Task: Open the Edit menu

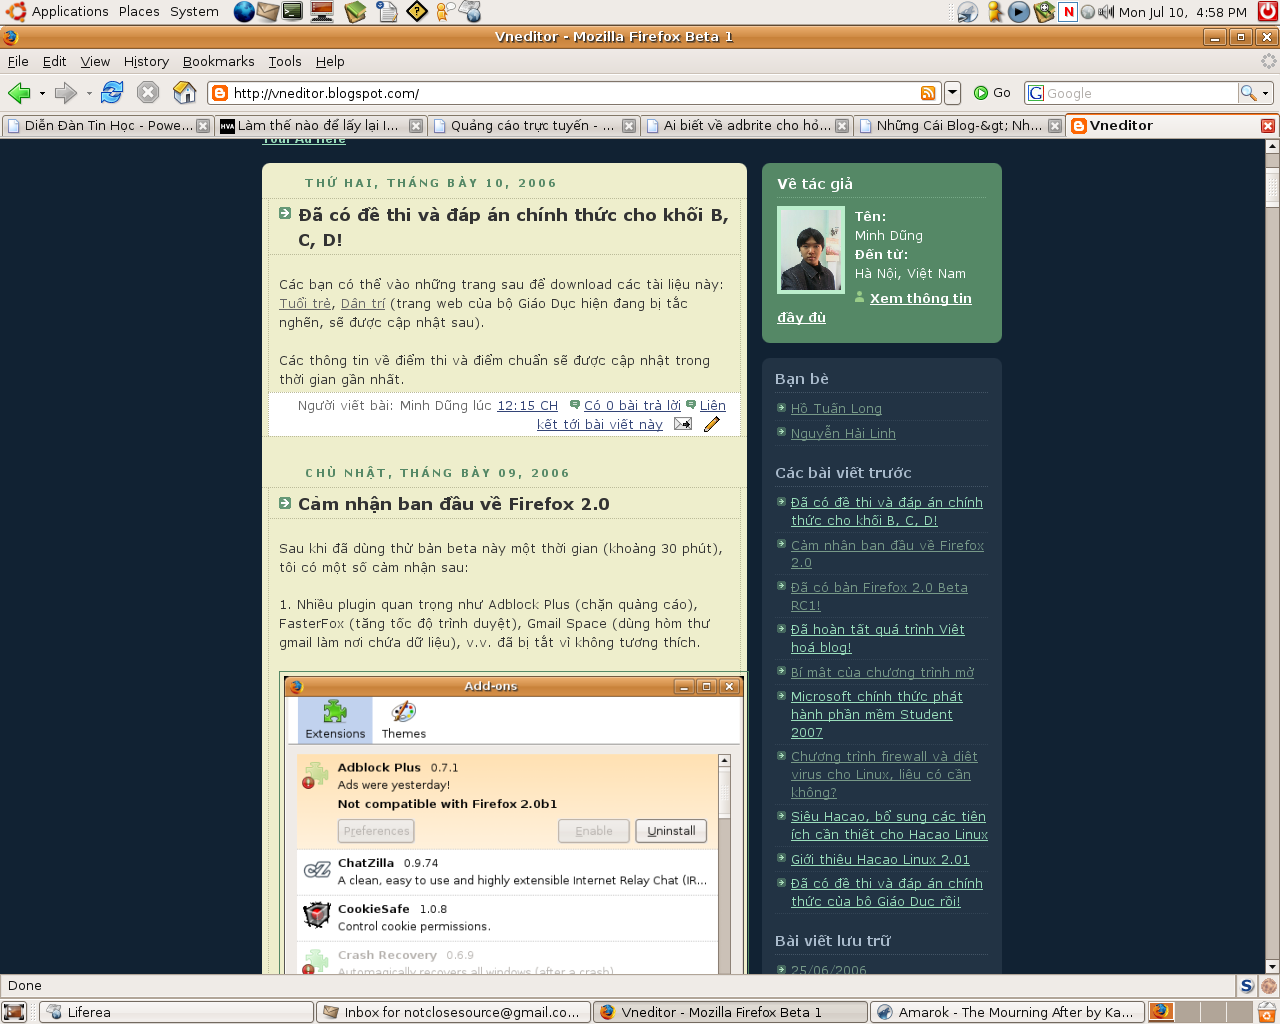Action: click(55, 62)
